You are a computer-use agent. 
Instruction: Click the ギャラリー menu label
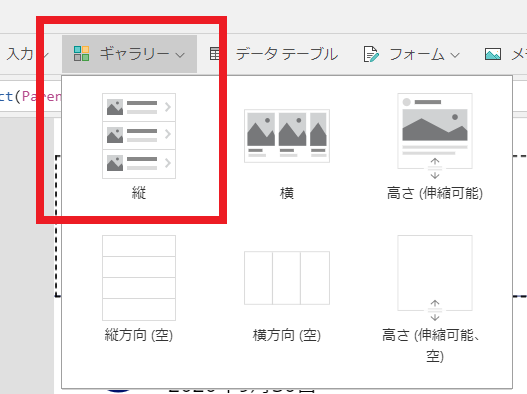(x=134, y=54)
